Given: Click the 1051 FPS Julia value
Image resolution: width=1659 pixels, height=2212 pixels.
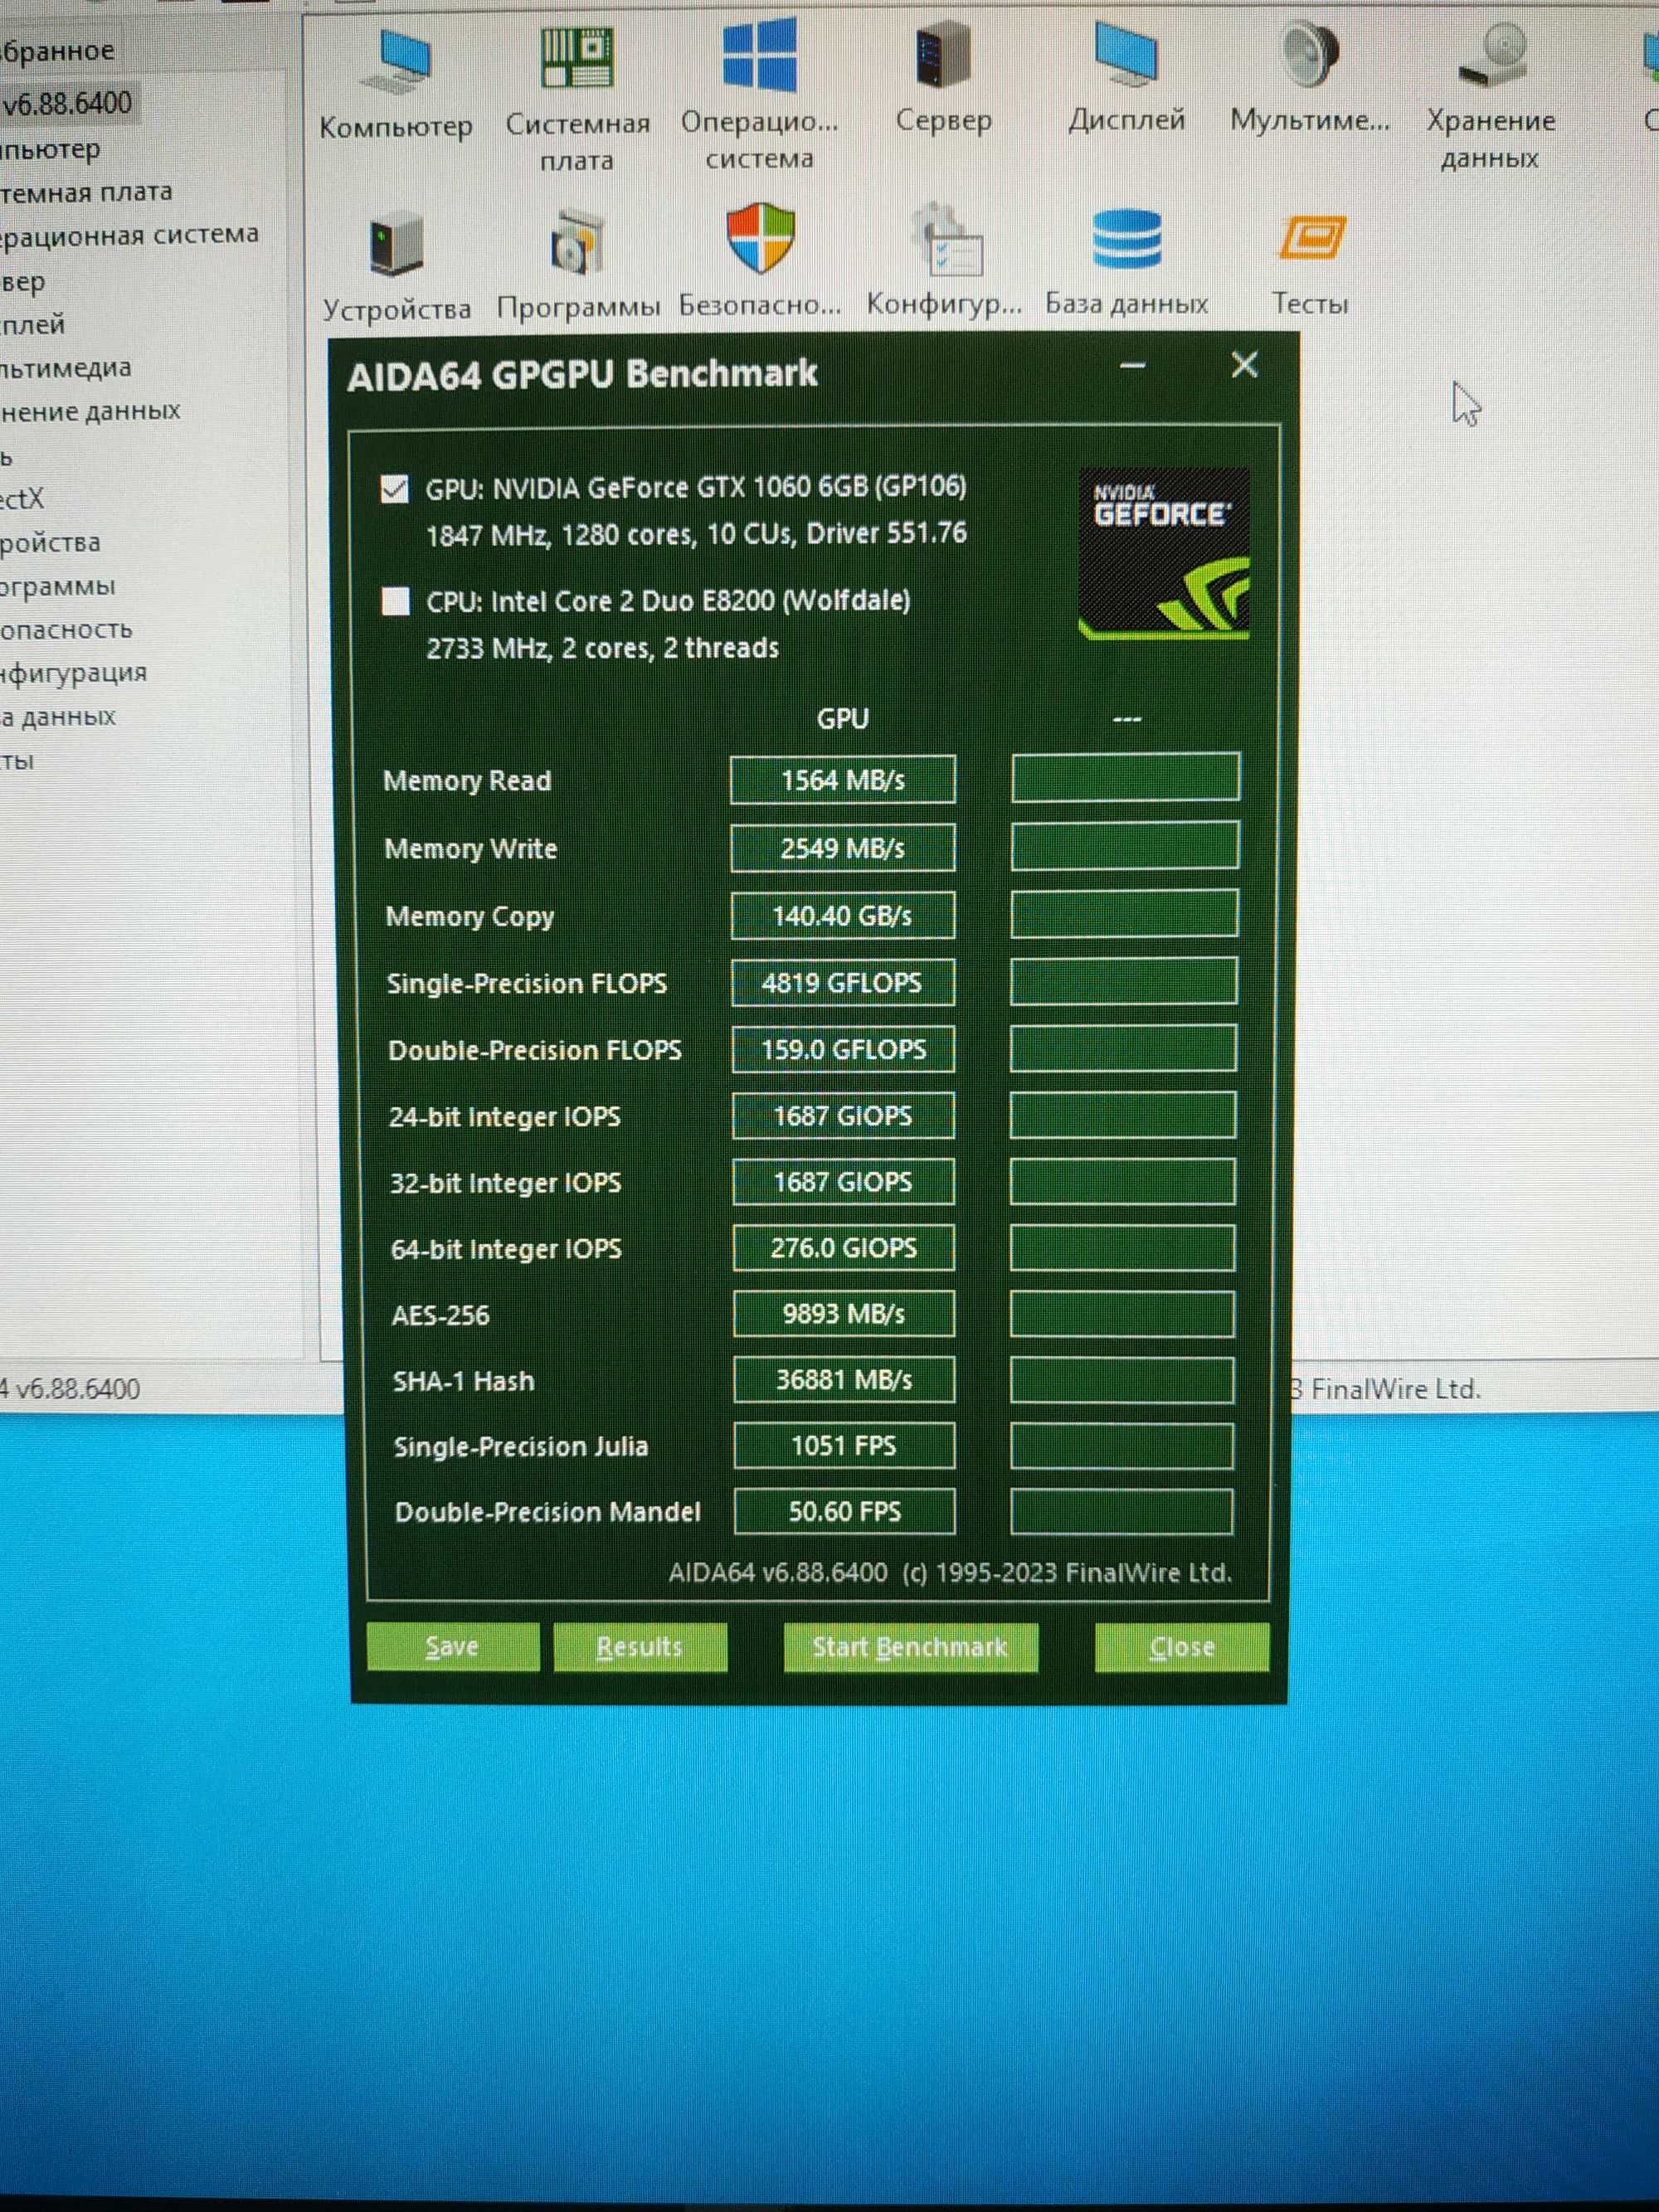Looking at the screenshot, I should pyautogui.click(x=844, y=1446).
